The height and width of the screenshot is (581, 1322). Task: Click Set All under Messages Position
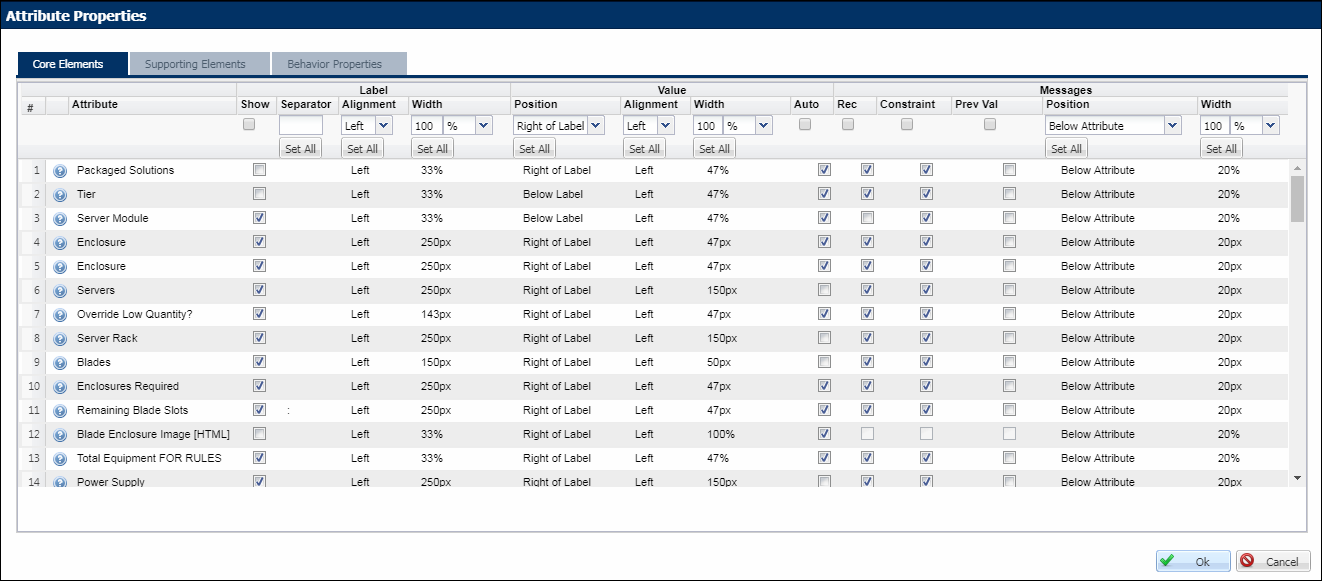1065,147
